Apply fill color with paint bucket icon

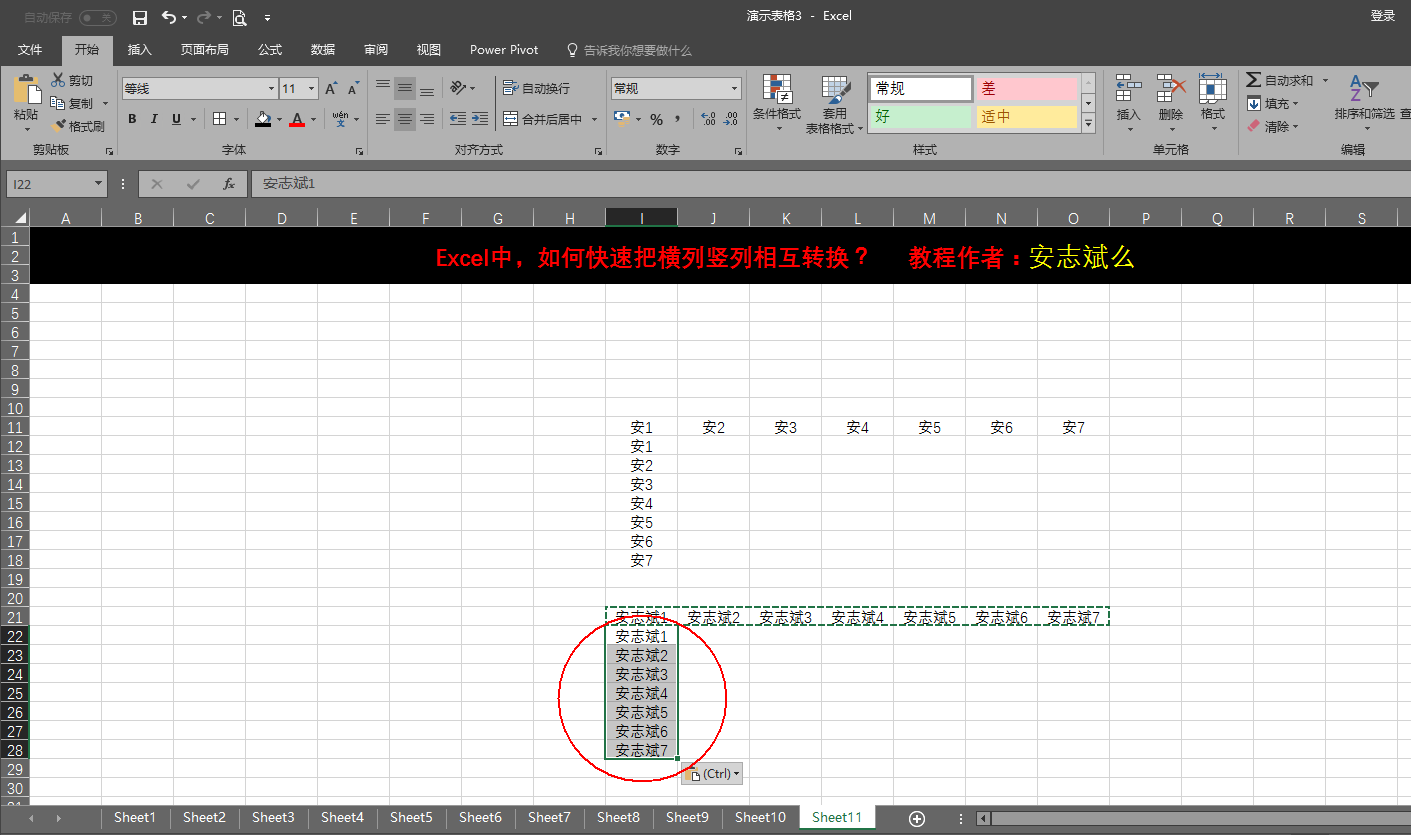click(x=263, y=119)
